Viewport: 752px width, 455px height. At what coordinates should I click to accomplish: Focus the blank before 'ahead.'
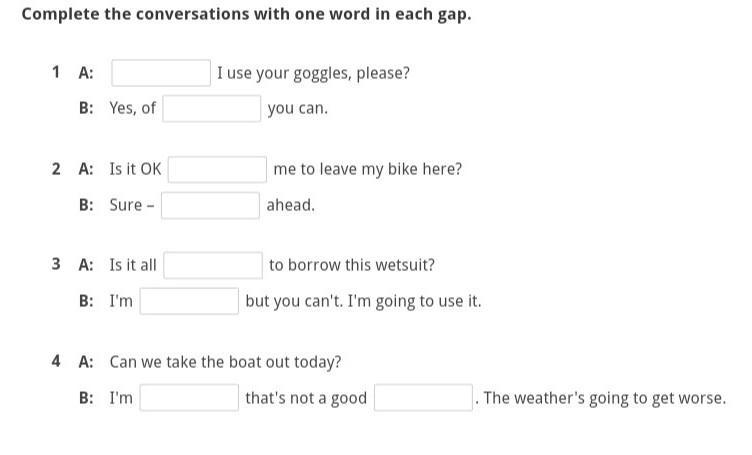tap(211, 205)
